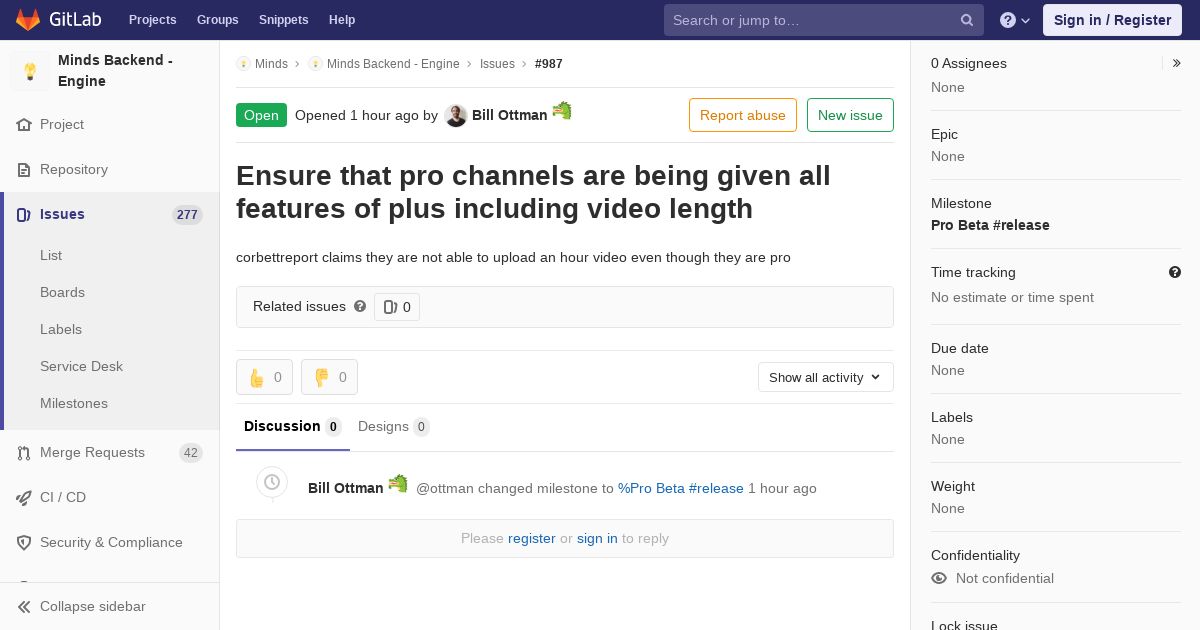
Task: Click the Time tracking help icon
Action: [1175, 272]
